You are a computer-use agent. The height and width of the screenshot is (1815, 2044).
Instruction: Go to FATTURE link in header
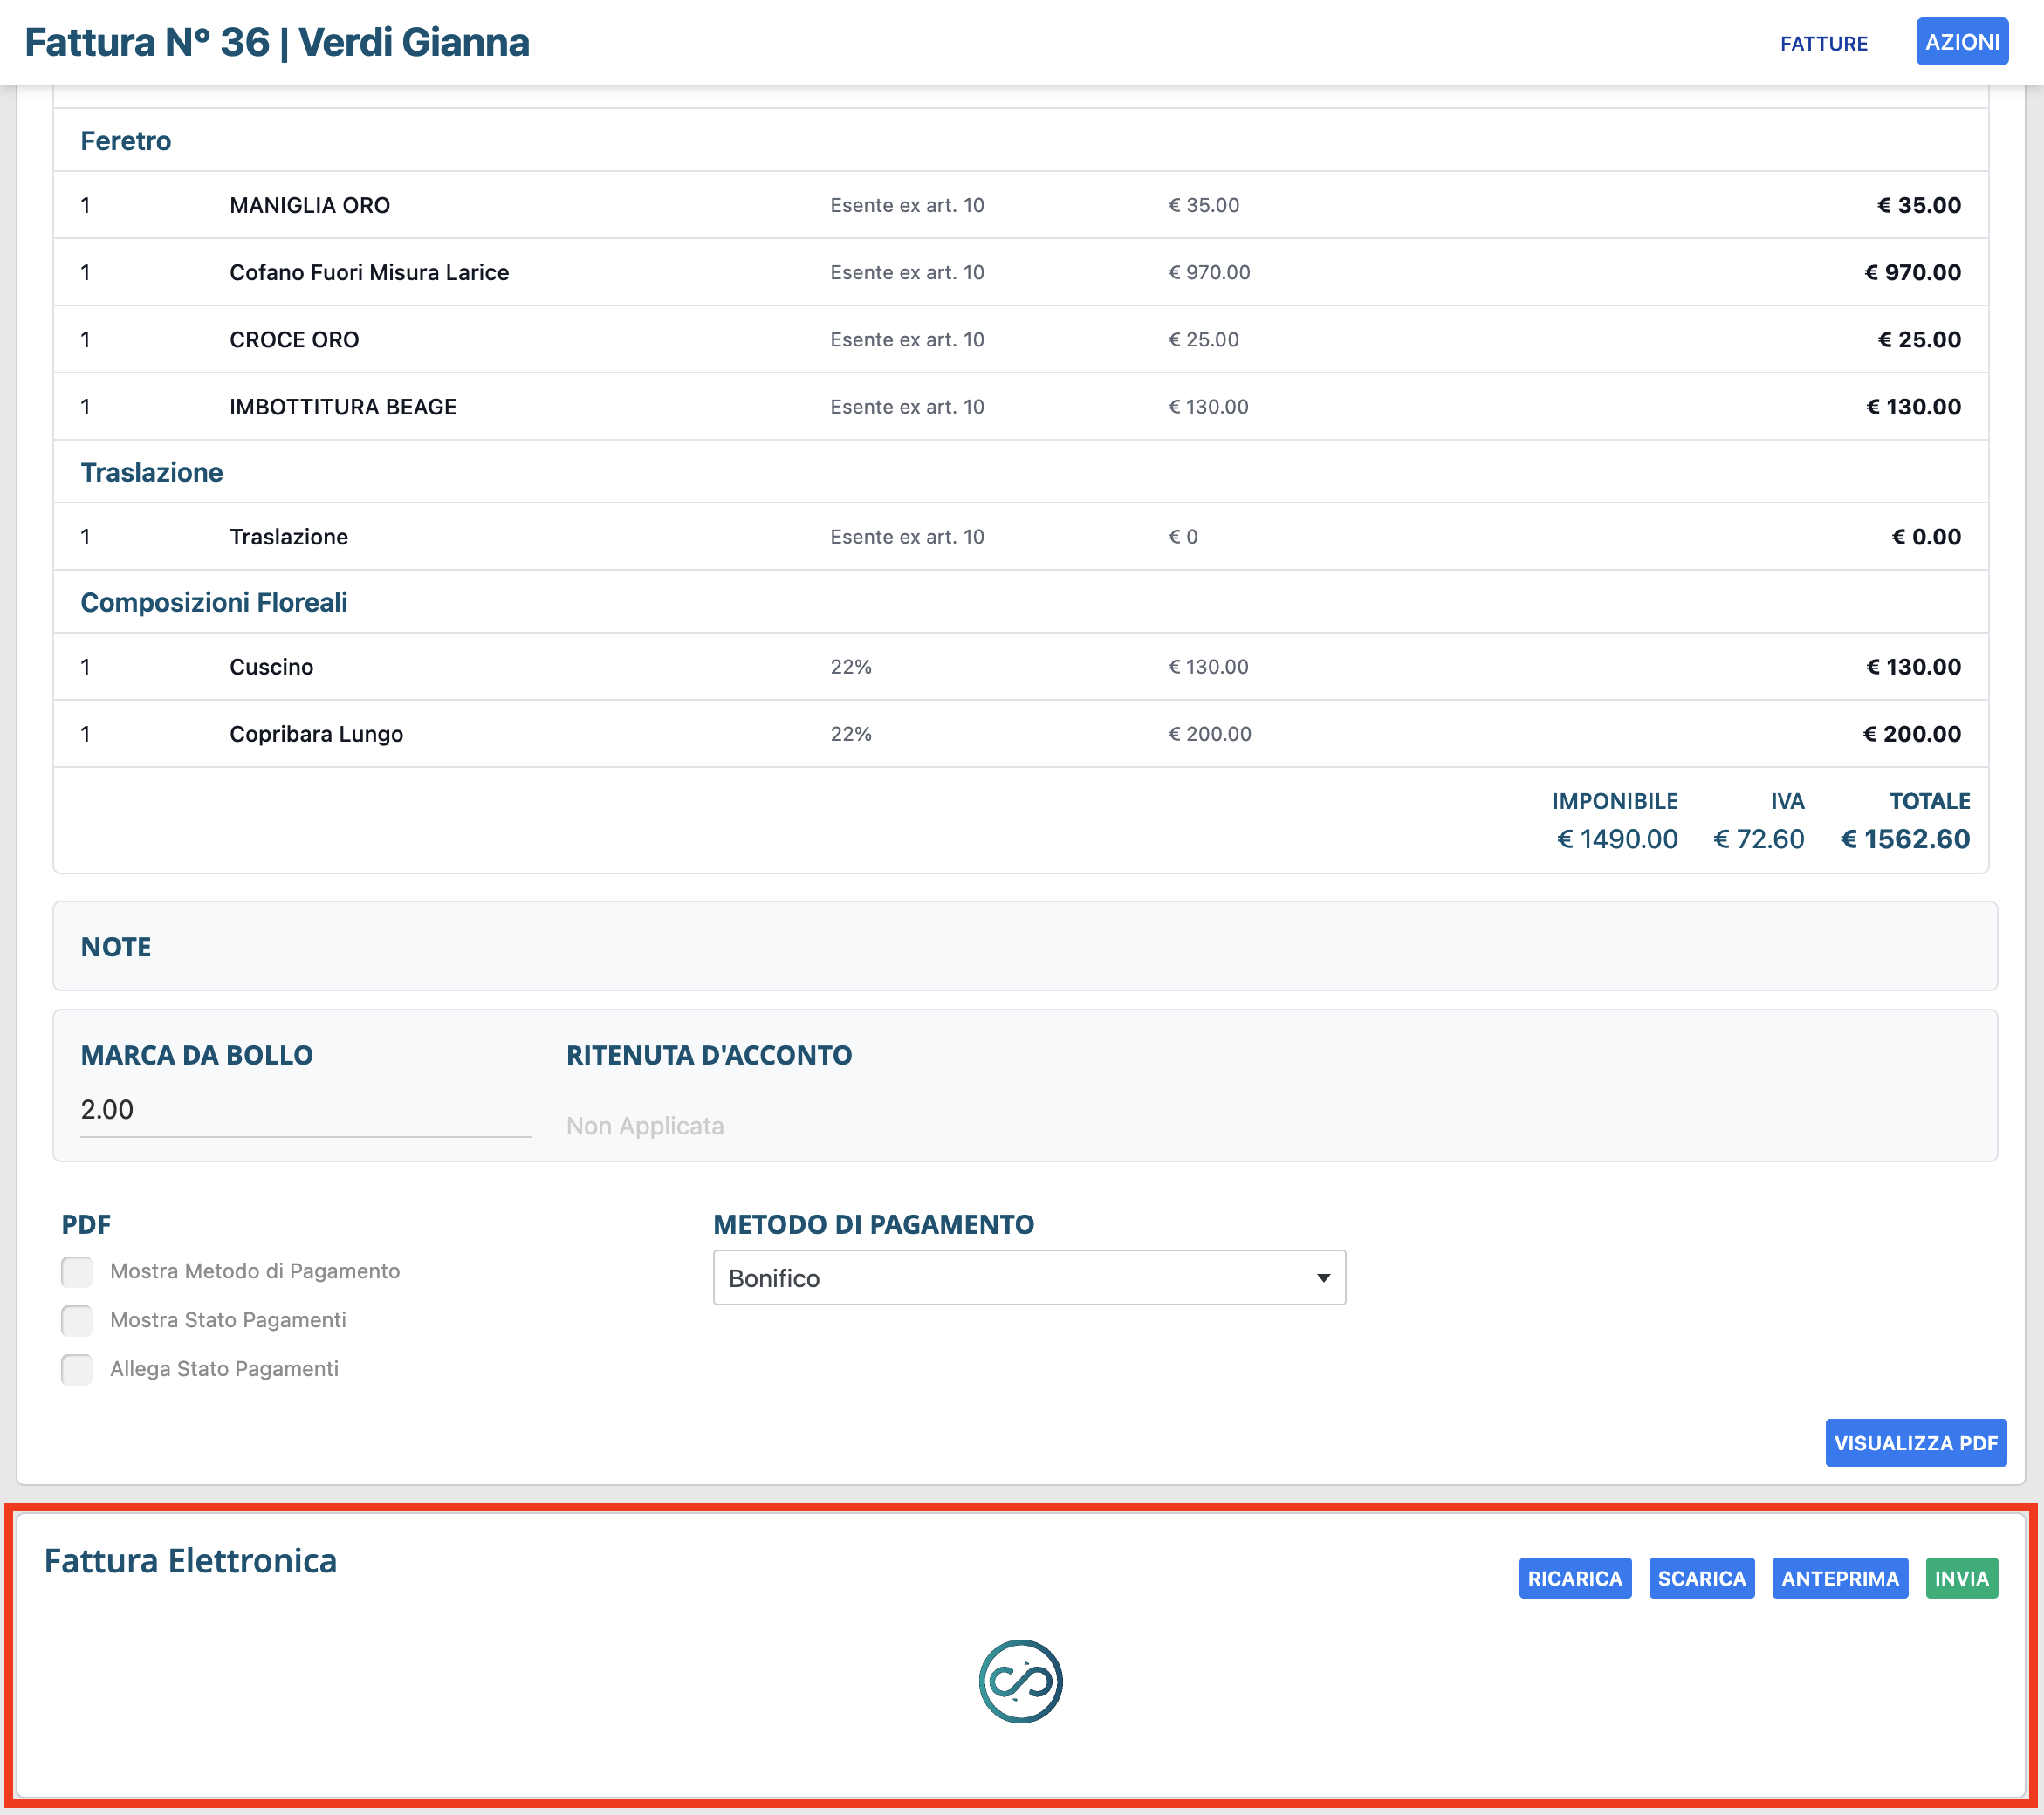tap(1823, 43)
